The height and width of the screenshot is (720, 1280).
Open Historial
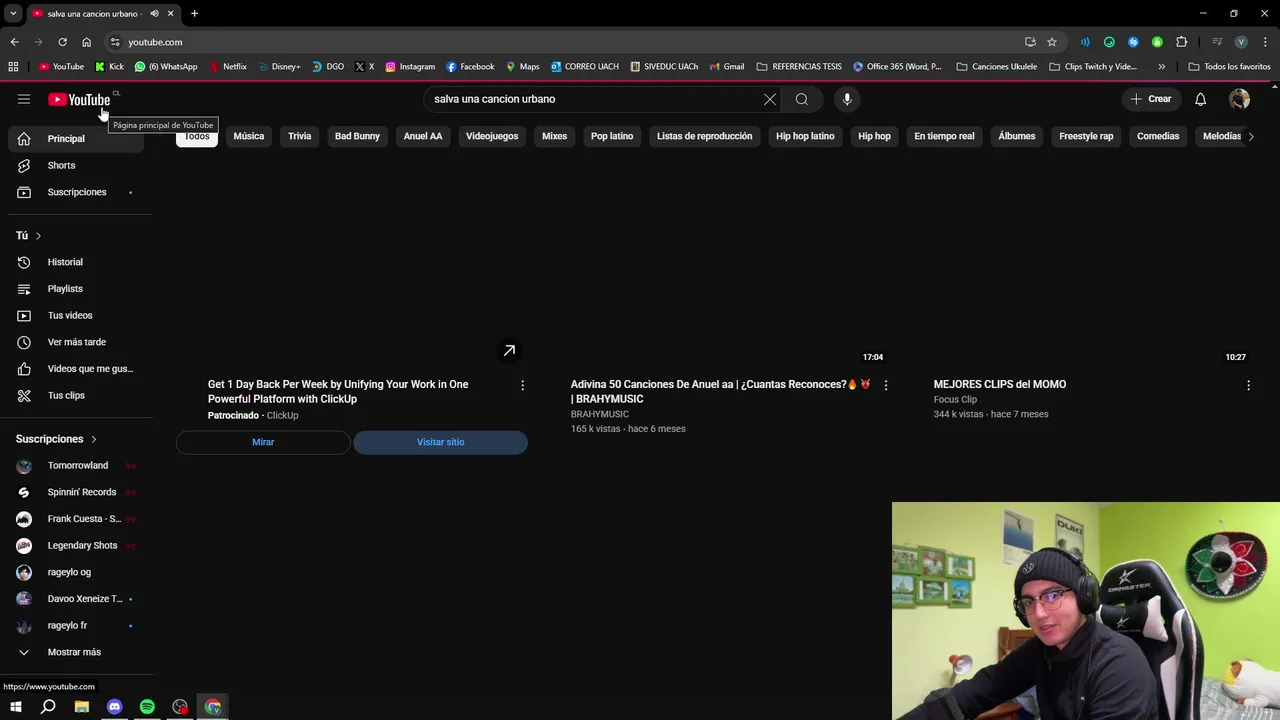point(76,262)
